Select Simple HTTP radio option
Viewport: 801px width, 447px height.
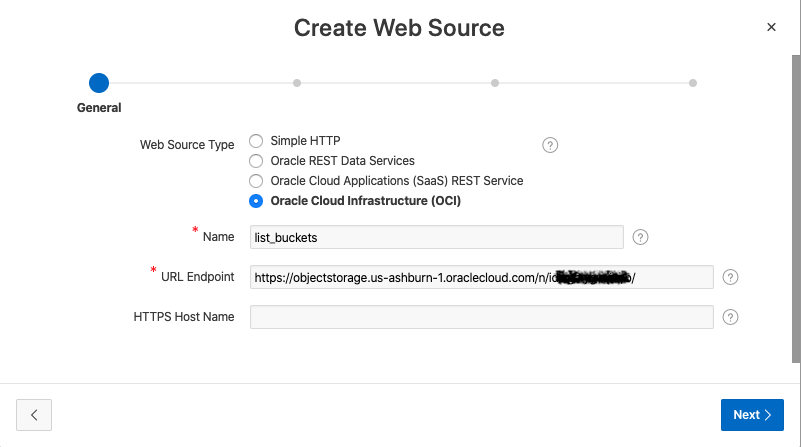pyautogui.click(x=256, y=141)
